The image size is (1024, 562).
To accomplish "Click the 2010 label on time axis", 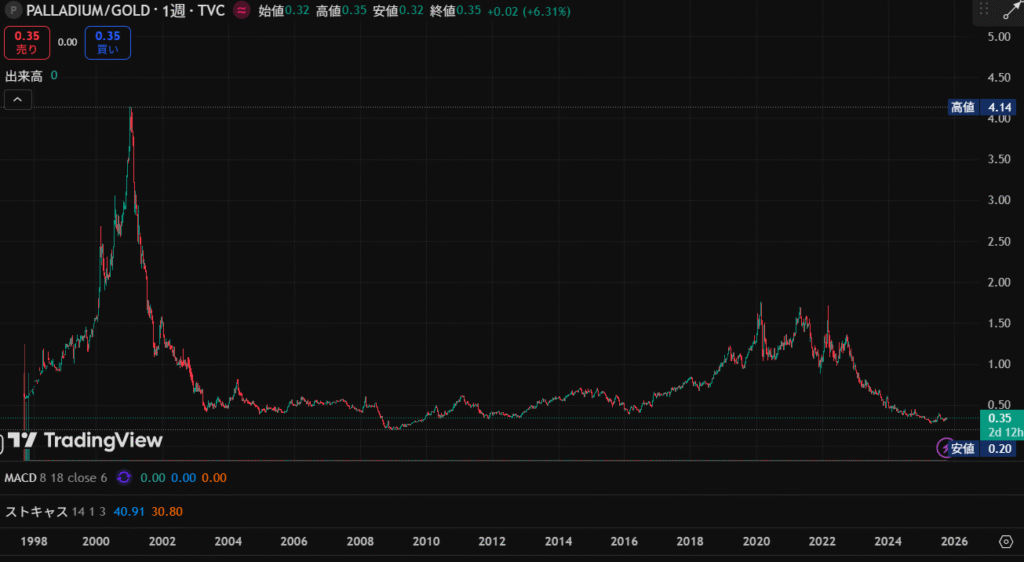I will [427, 541].
